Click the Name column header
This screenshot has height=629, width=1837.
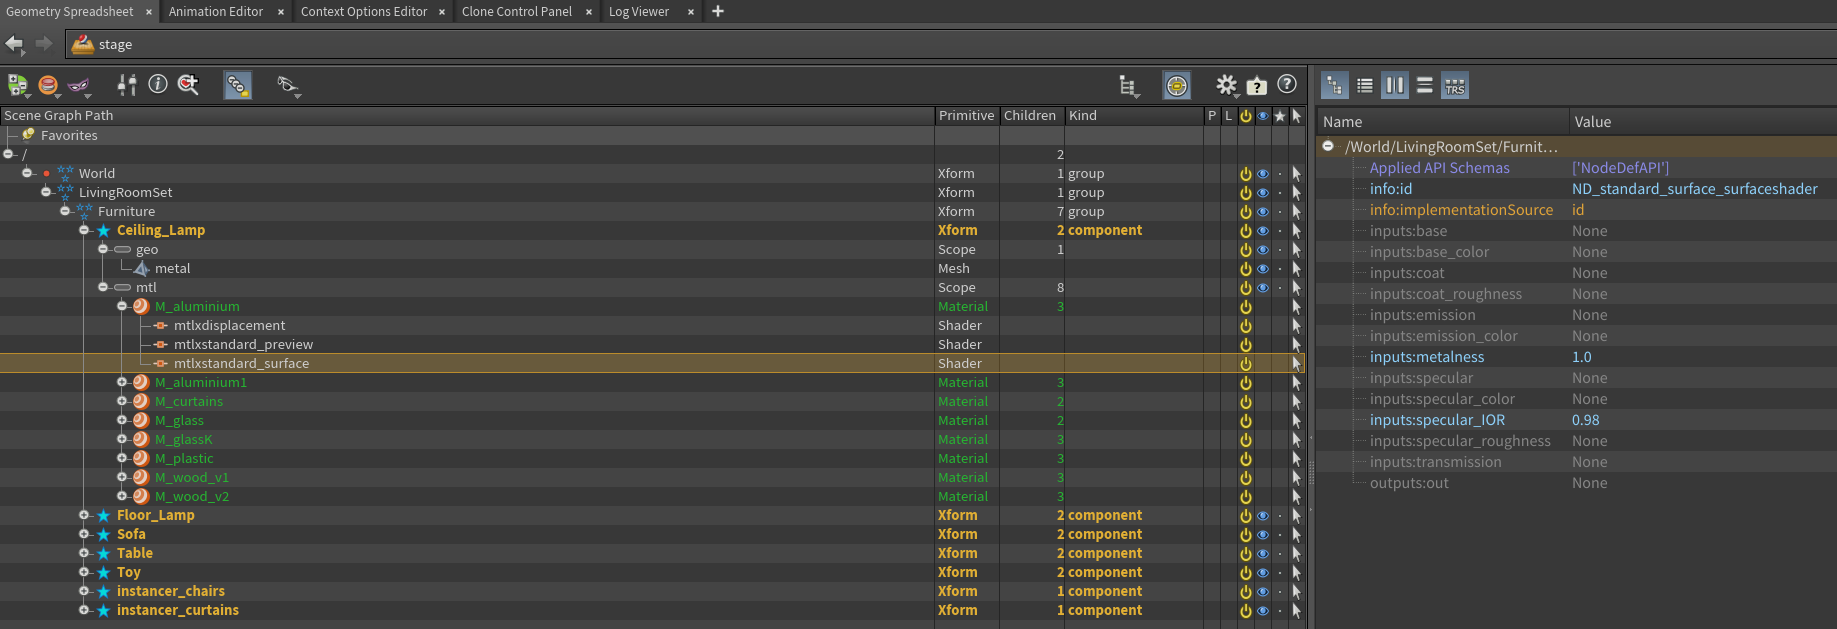click(x=1442, y=122)
